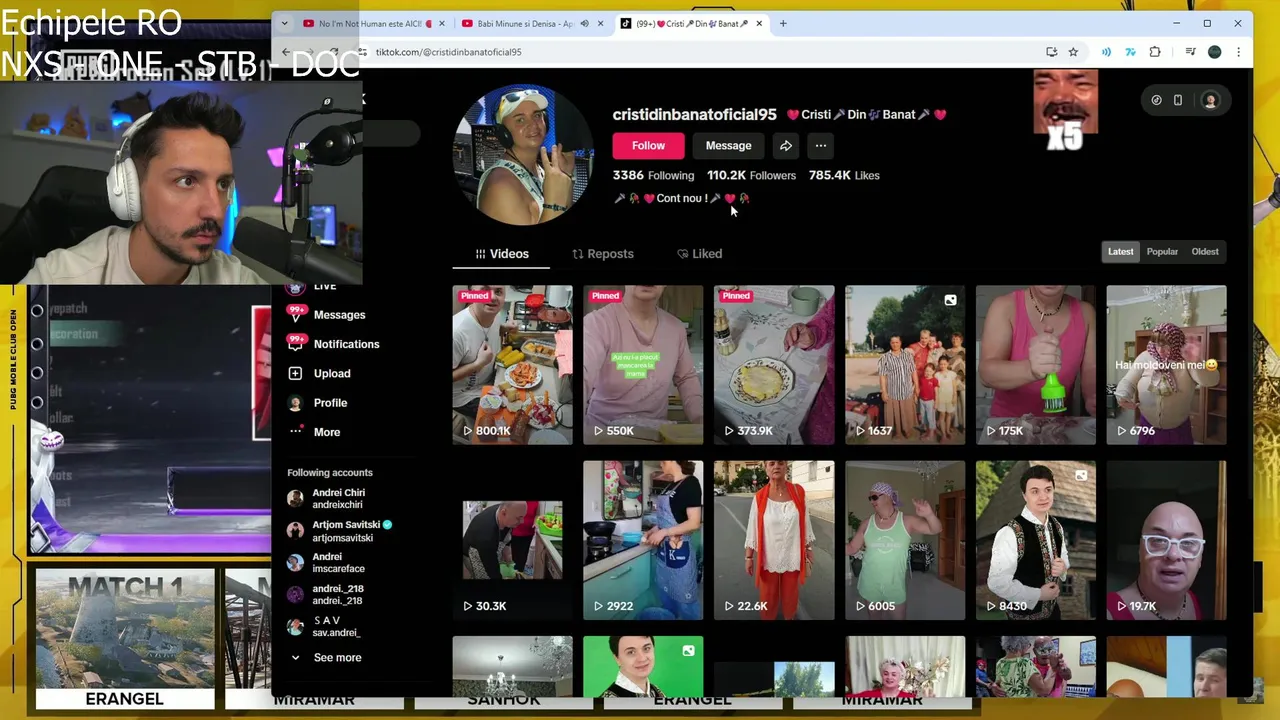Open Artjom Savitski following account

[x=339, y=531]
